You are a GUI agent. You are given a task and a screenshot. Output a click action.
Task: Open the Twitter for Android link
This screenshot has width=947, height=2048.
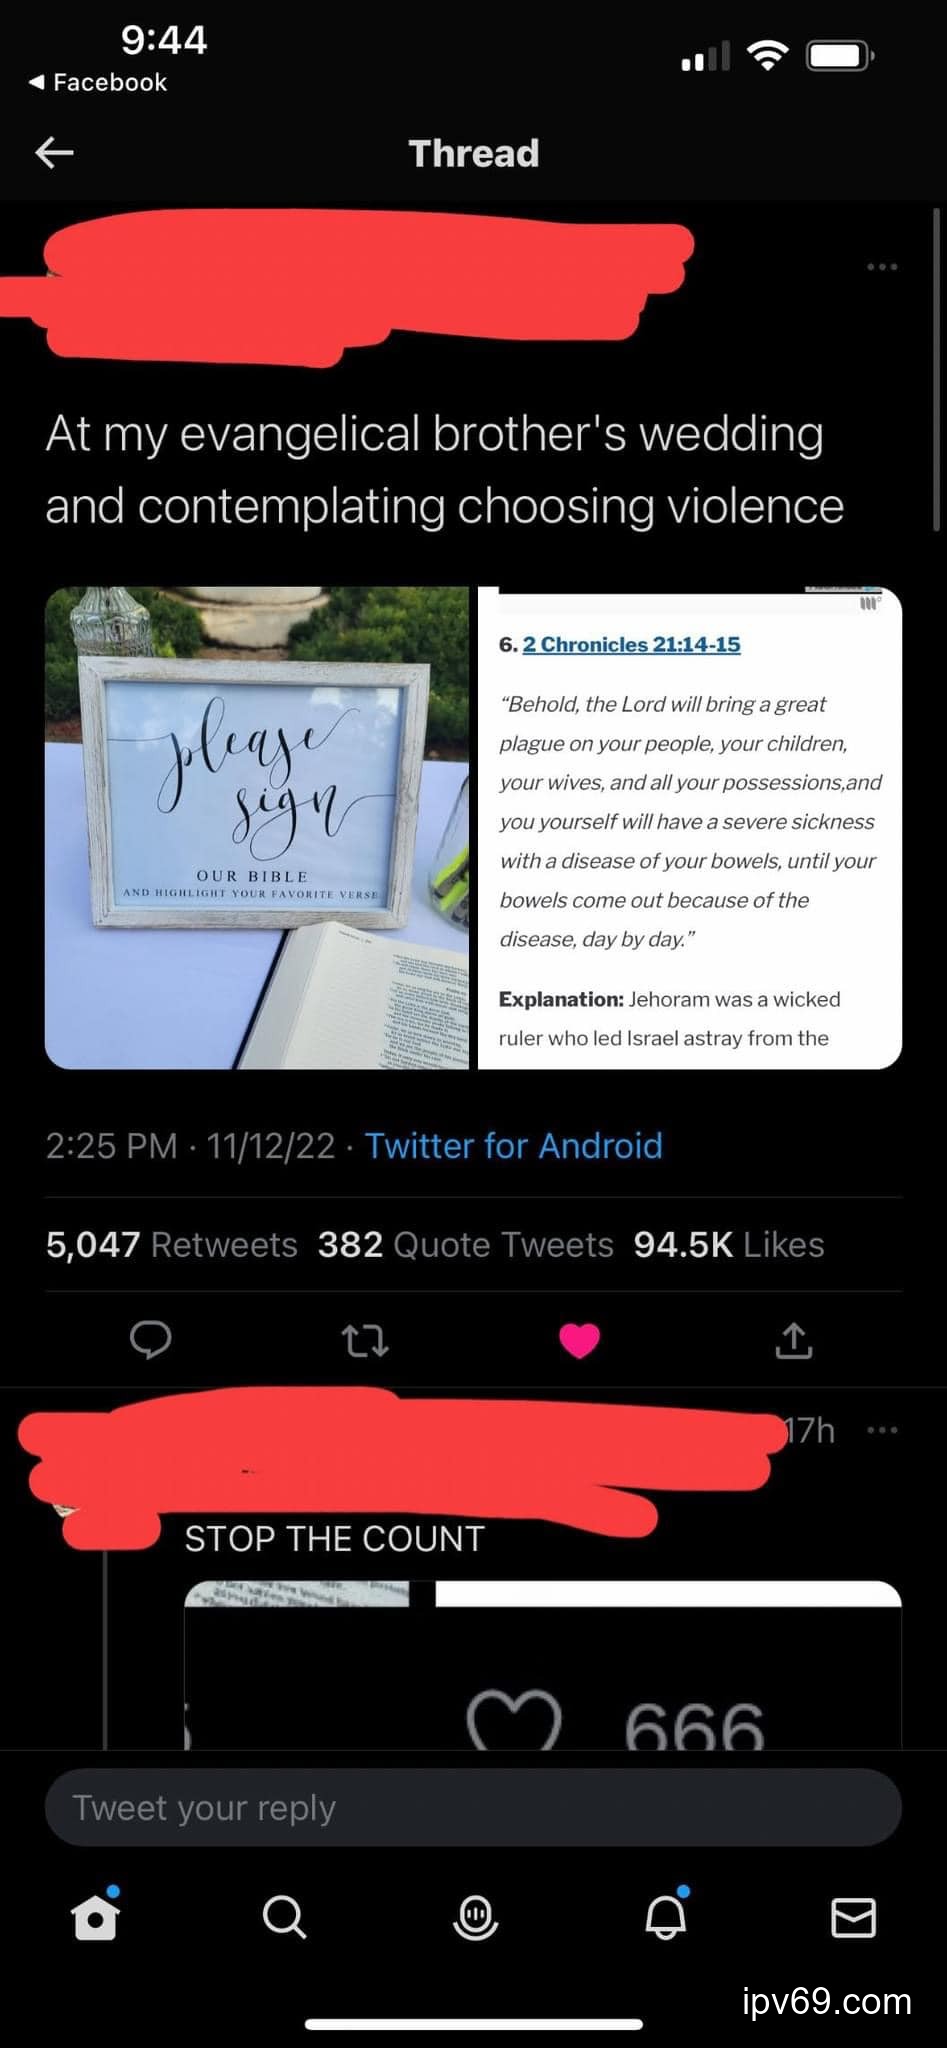pyautogui.click(x=513, y=1145)
